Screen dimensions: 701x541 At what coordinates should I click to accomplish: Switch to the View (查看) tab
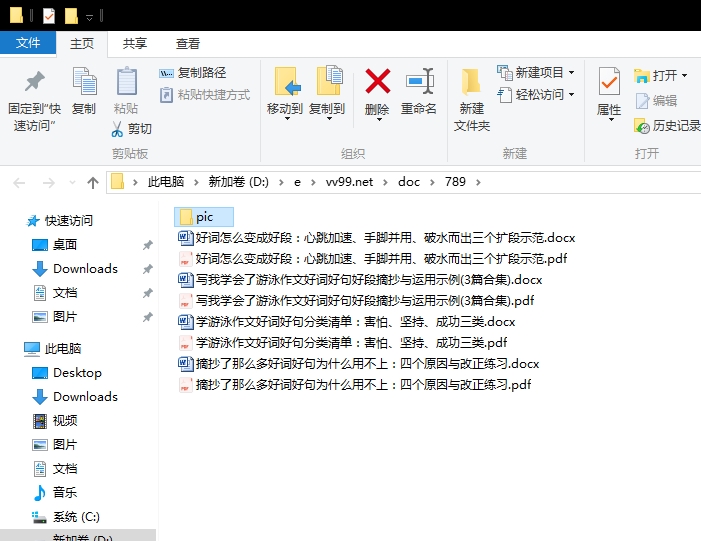pos(187,44)
